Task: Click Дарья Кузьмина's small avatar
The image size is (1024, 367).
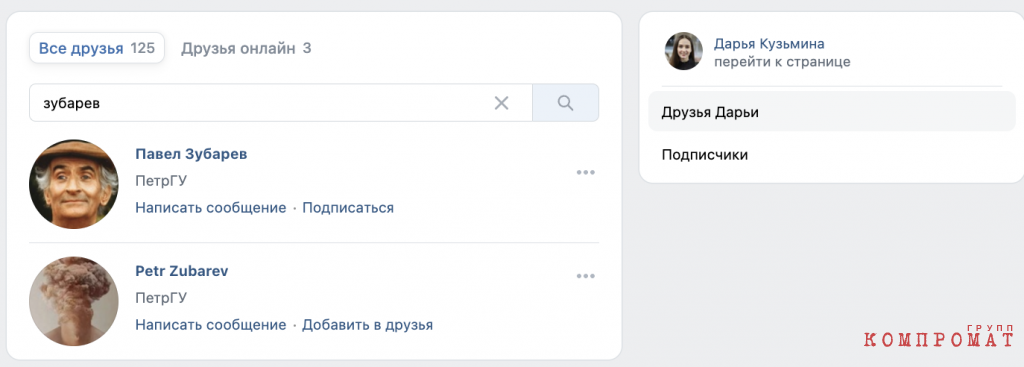Action: [x=684, y=52]
